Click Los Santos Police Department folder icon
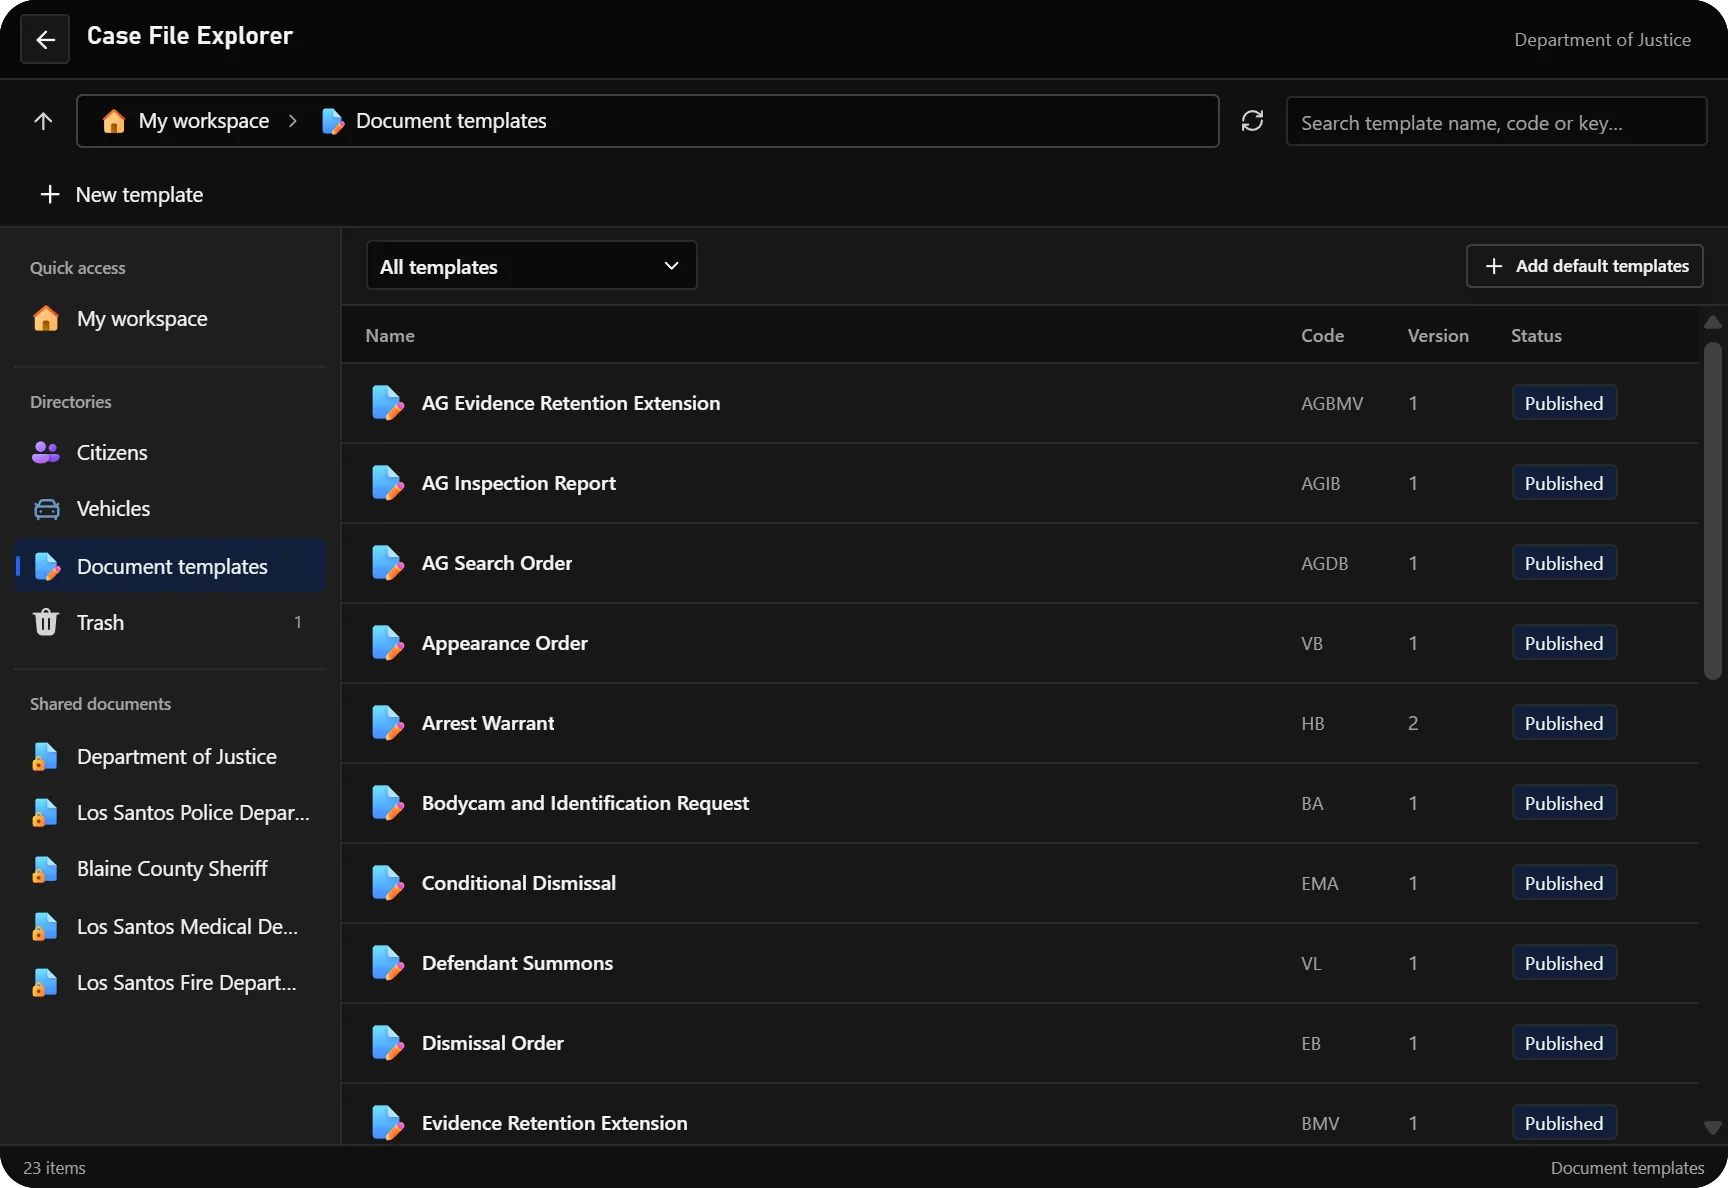The height and width of the screenshot is (1188, 1728). pos(45,813)
